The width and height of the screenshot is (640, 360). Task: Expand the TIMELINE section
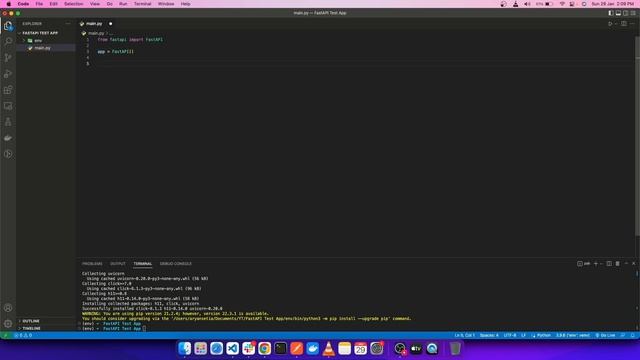click(x=31, y=328)
